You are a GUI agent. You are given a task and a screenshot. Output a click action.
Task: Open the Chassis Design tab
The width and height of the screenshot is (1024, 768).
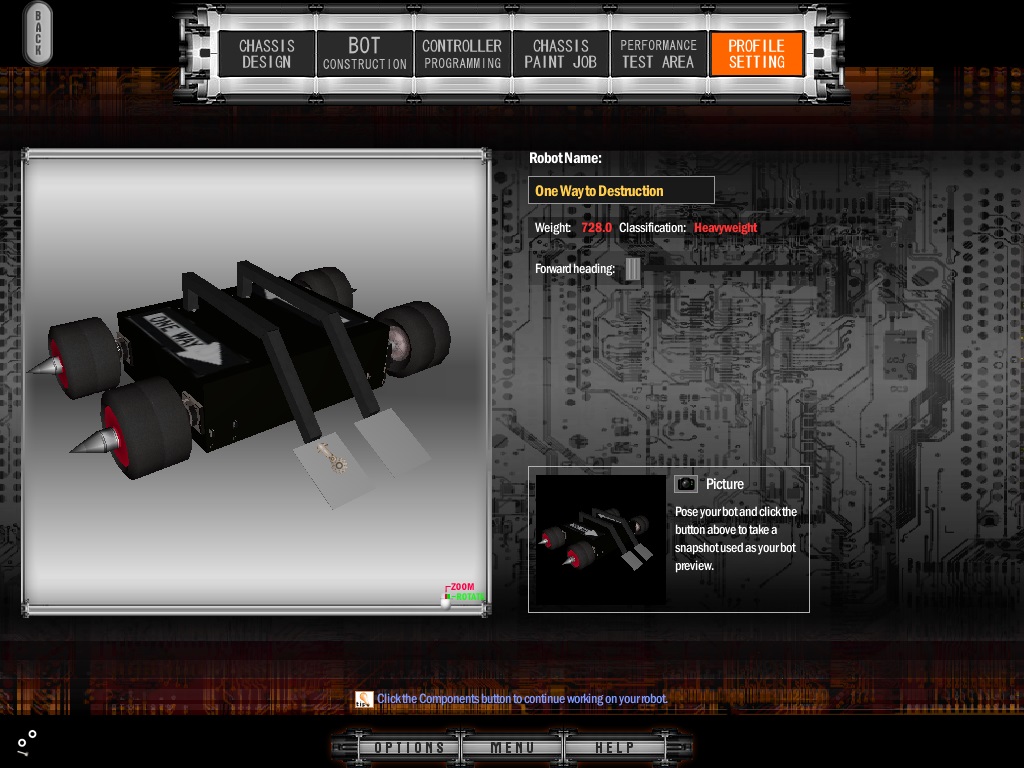267,54
